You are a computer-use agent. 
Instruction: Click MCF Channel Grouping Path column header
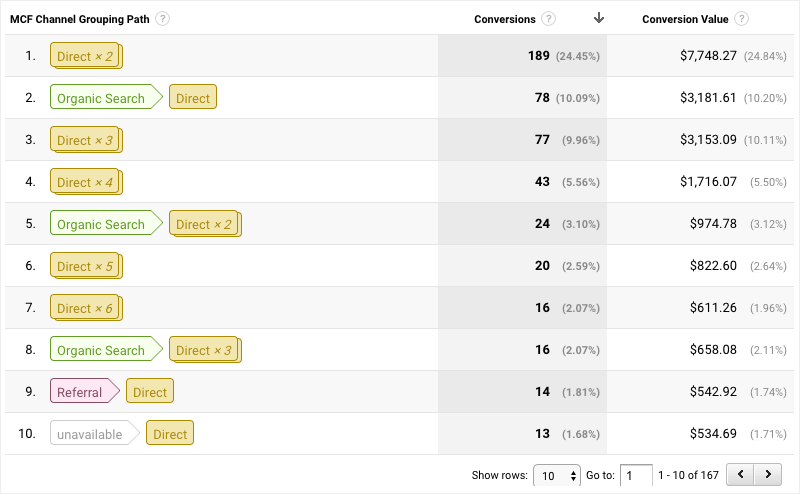click(80, 19)
